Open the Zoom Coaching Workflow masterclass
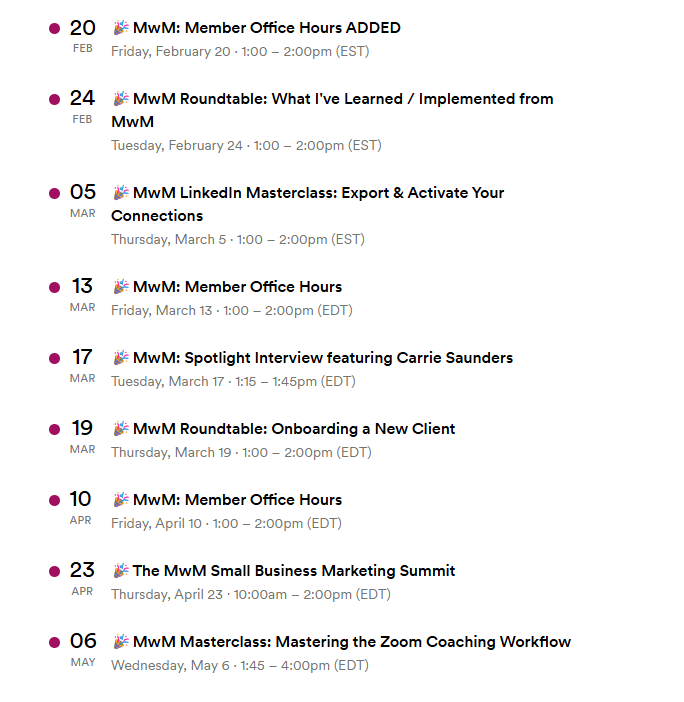Screen dimensions: 684x702 tap(352, 642)
